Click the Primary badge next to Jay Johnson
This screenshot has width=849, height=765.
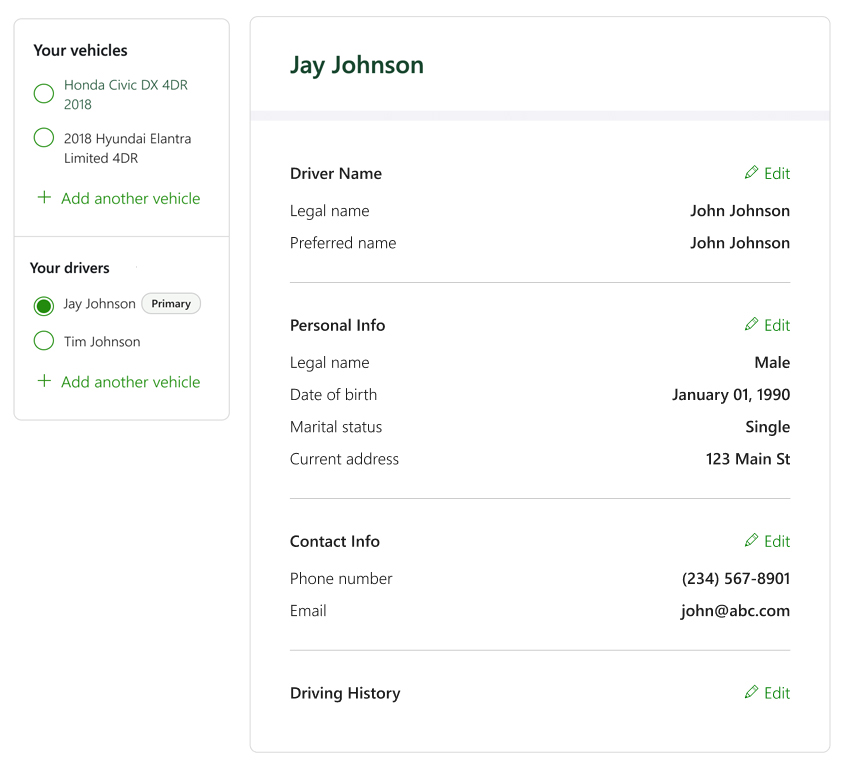pos(171,304)
